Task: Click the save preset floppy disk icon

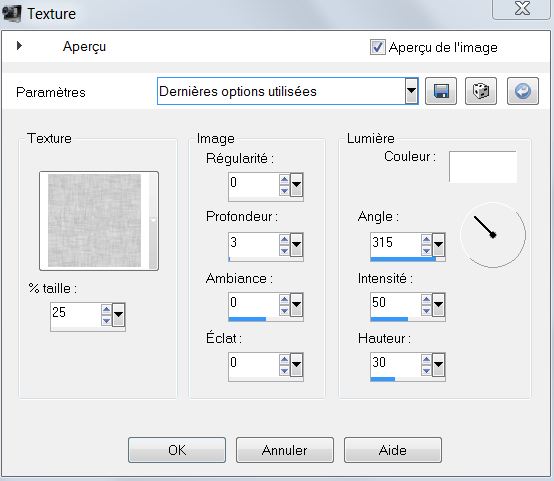Action: (441, 91)
